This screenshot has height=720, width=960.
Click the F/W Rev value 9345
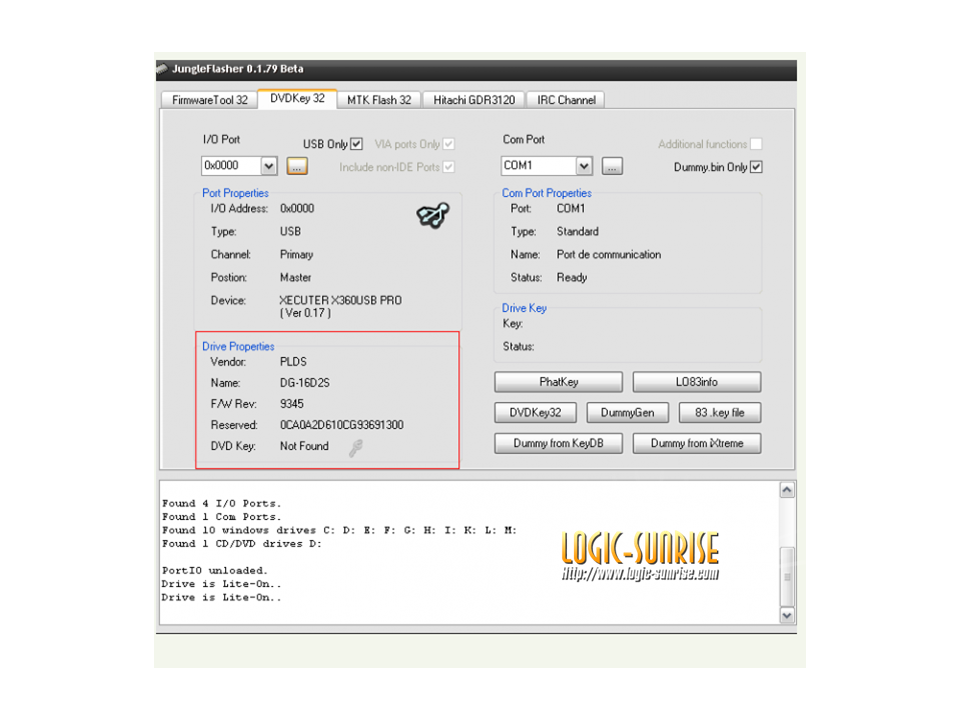coord(291,404)
